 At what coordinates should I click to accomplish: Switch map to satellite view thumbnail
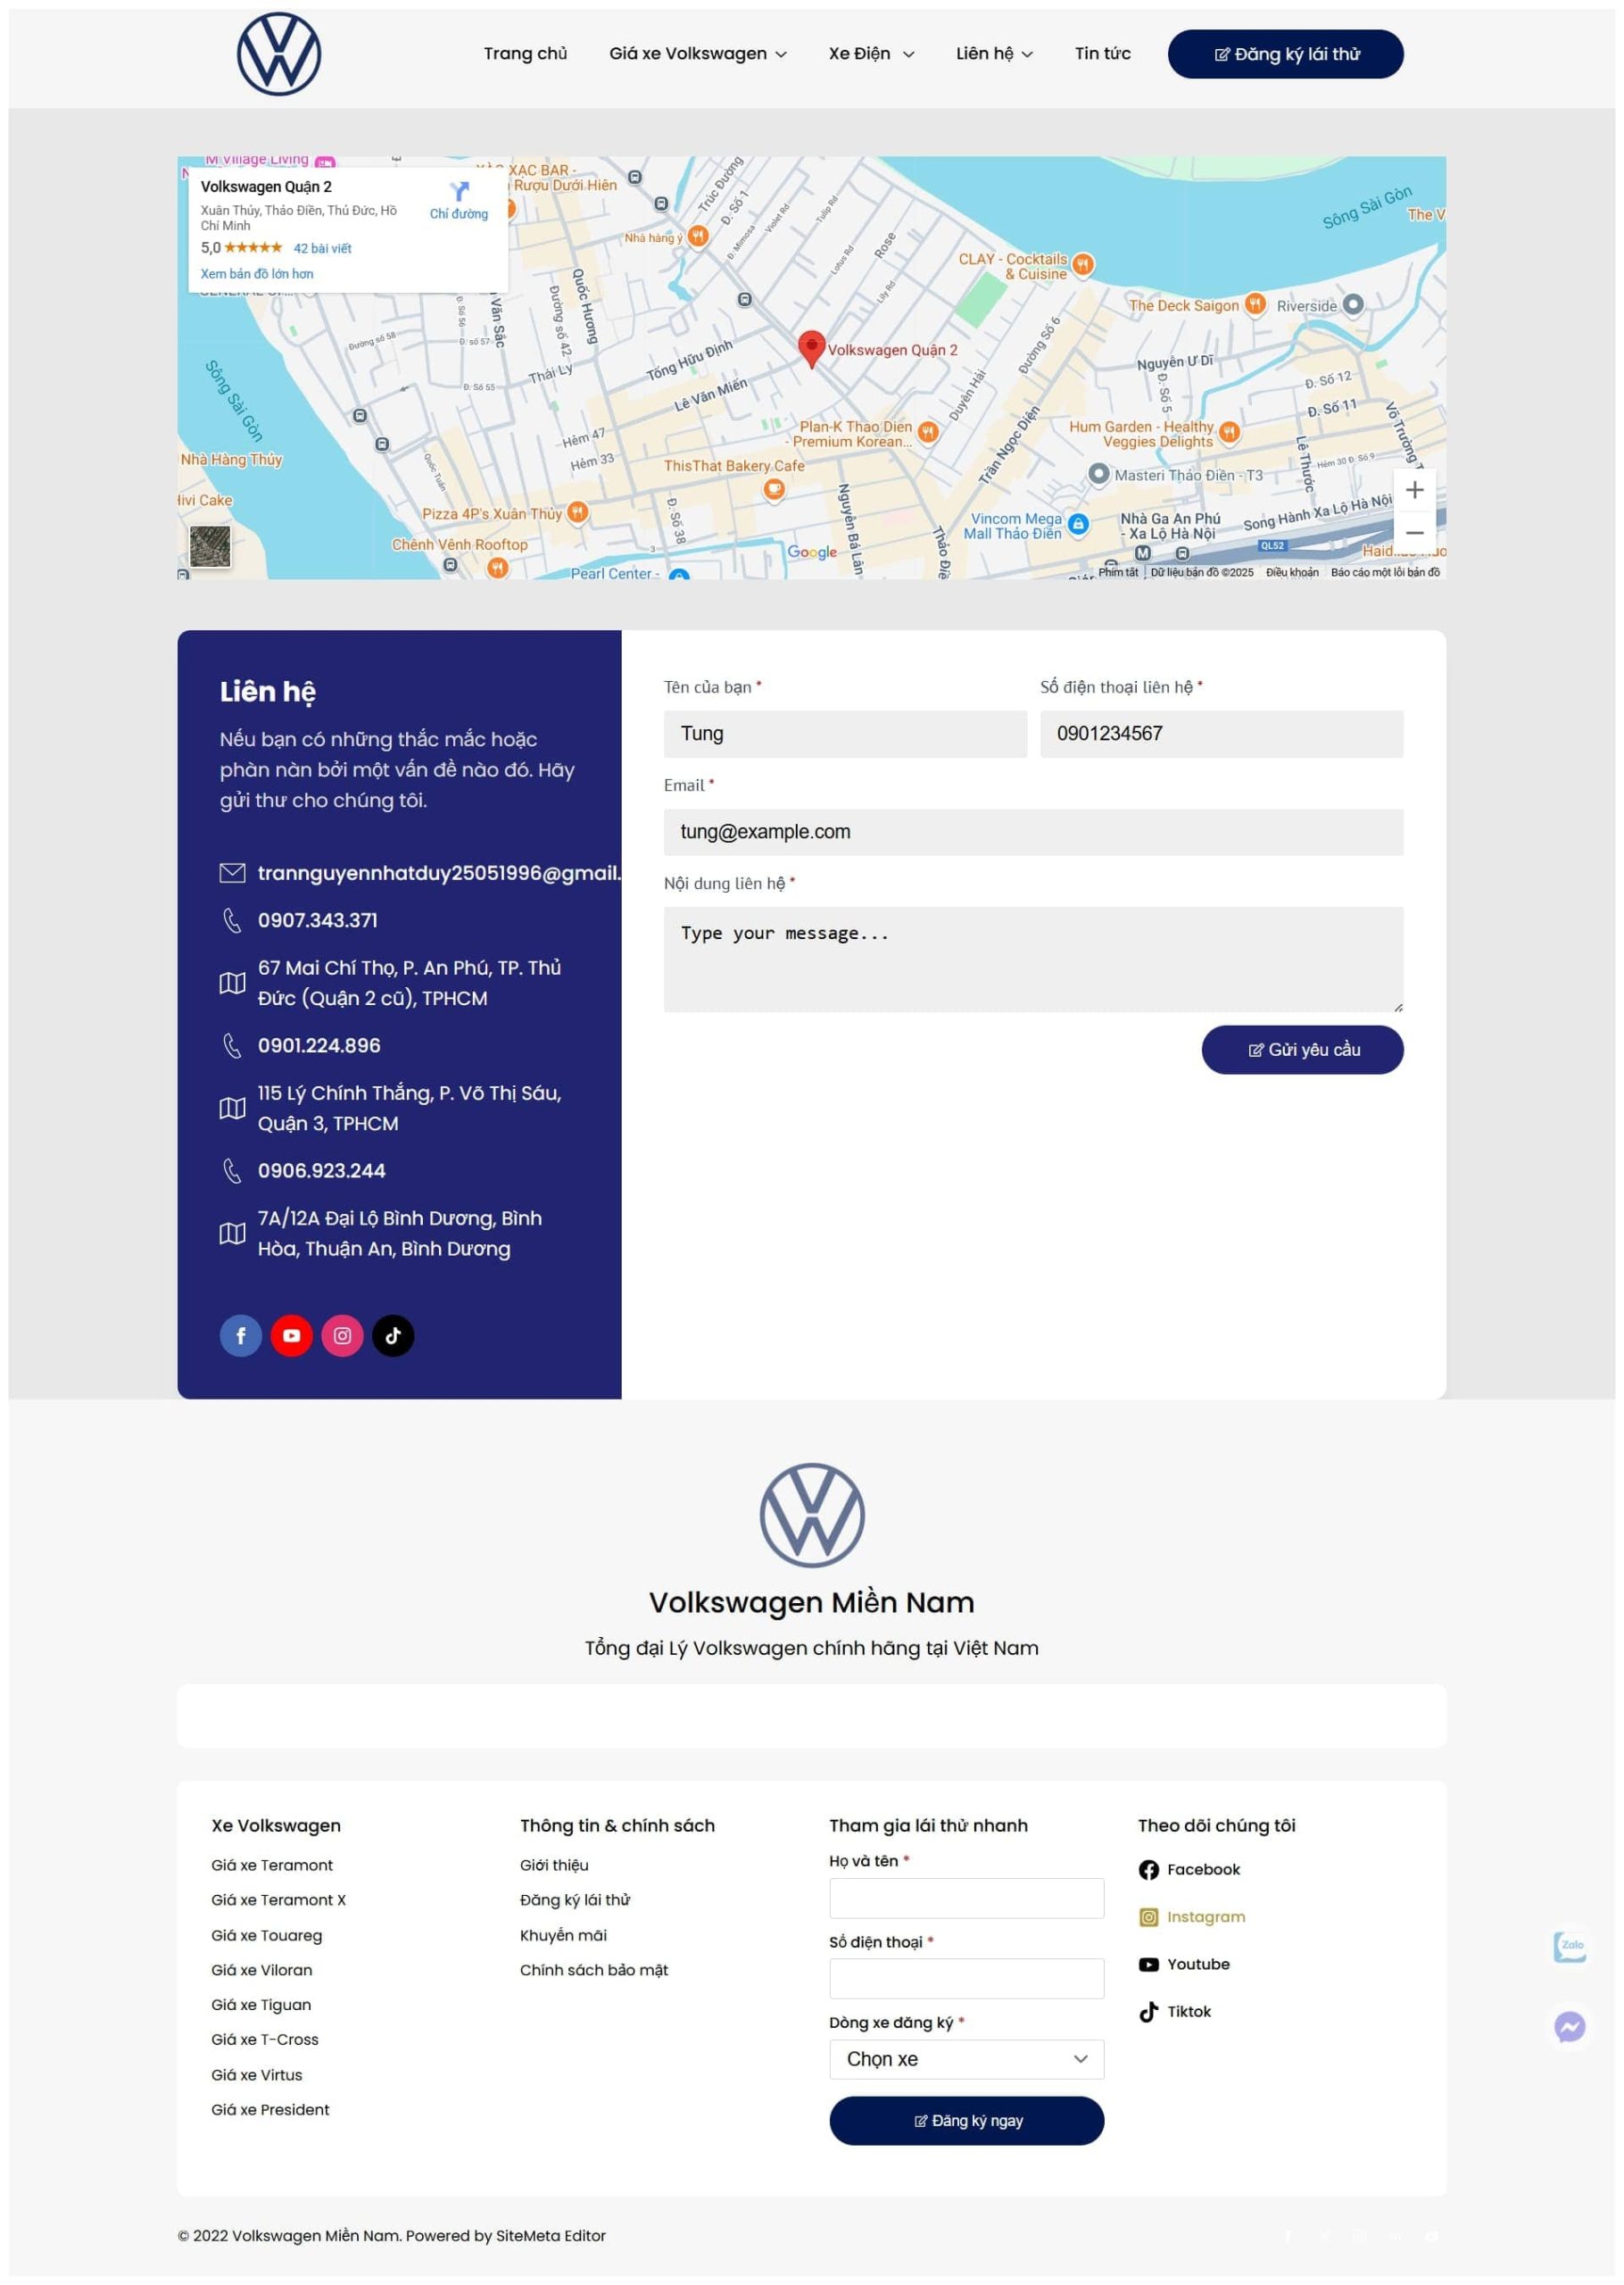coord(210,547)
